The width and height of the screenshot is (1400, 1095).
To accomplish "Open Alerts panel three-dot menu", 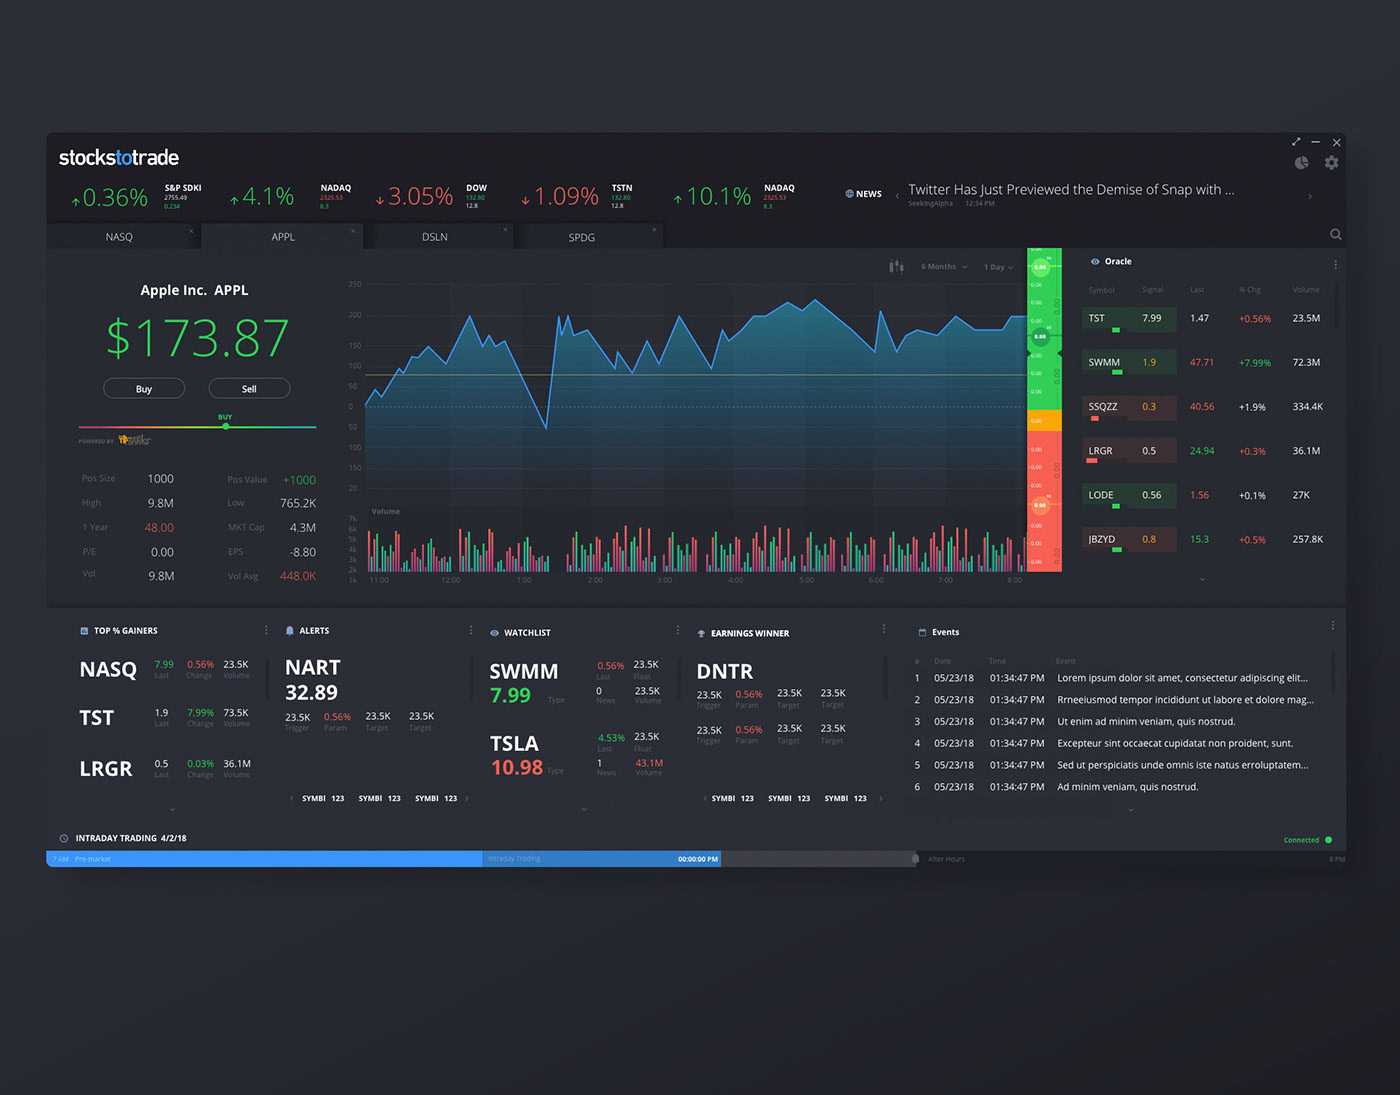I will click(471, 630).
